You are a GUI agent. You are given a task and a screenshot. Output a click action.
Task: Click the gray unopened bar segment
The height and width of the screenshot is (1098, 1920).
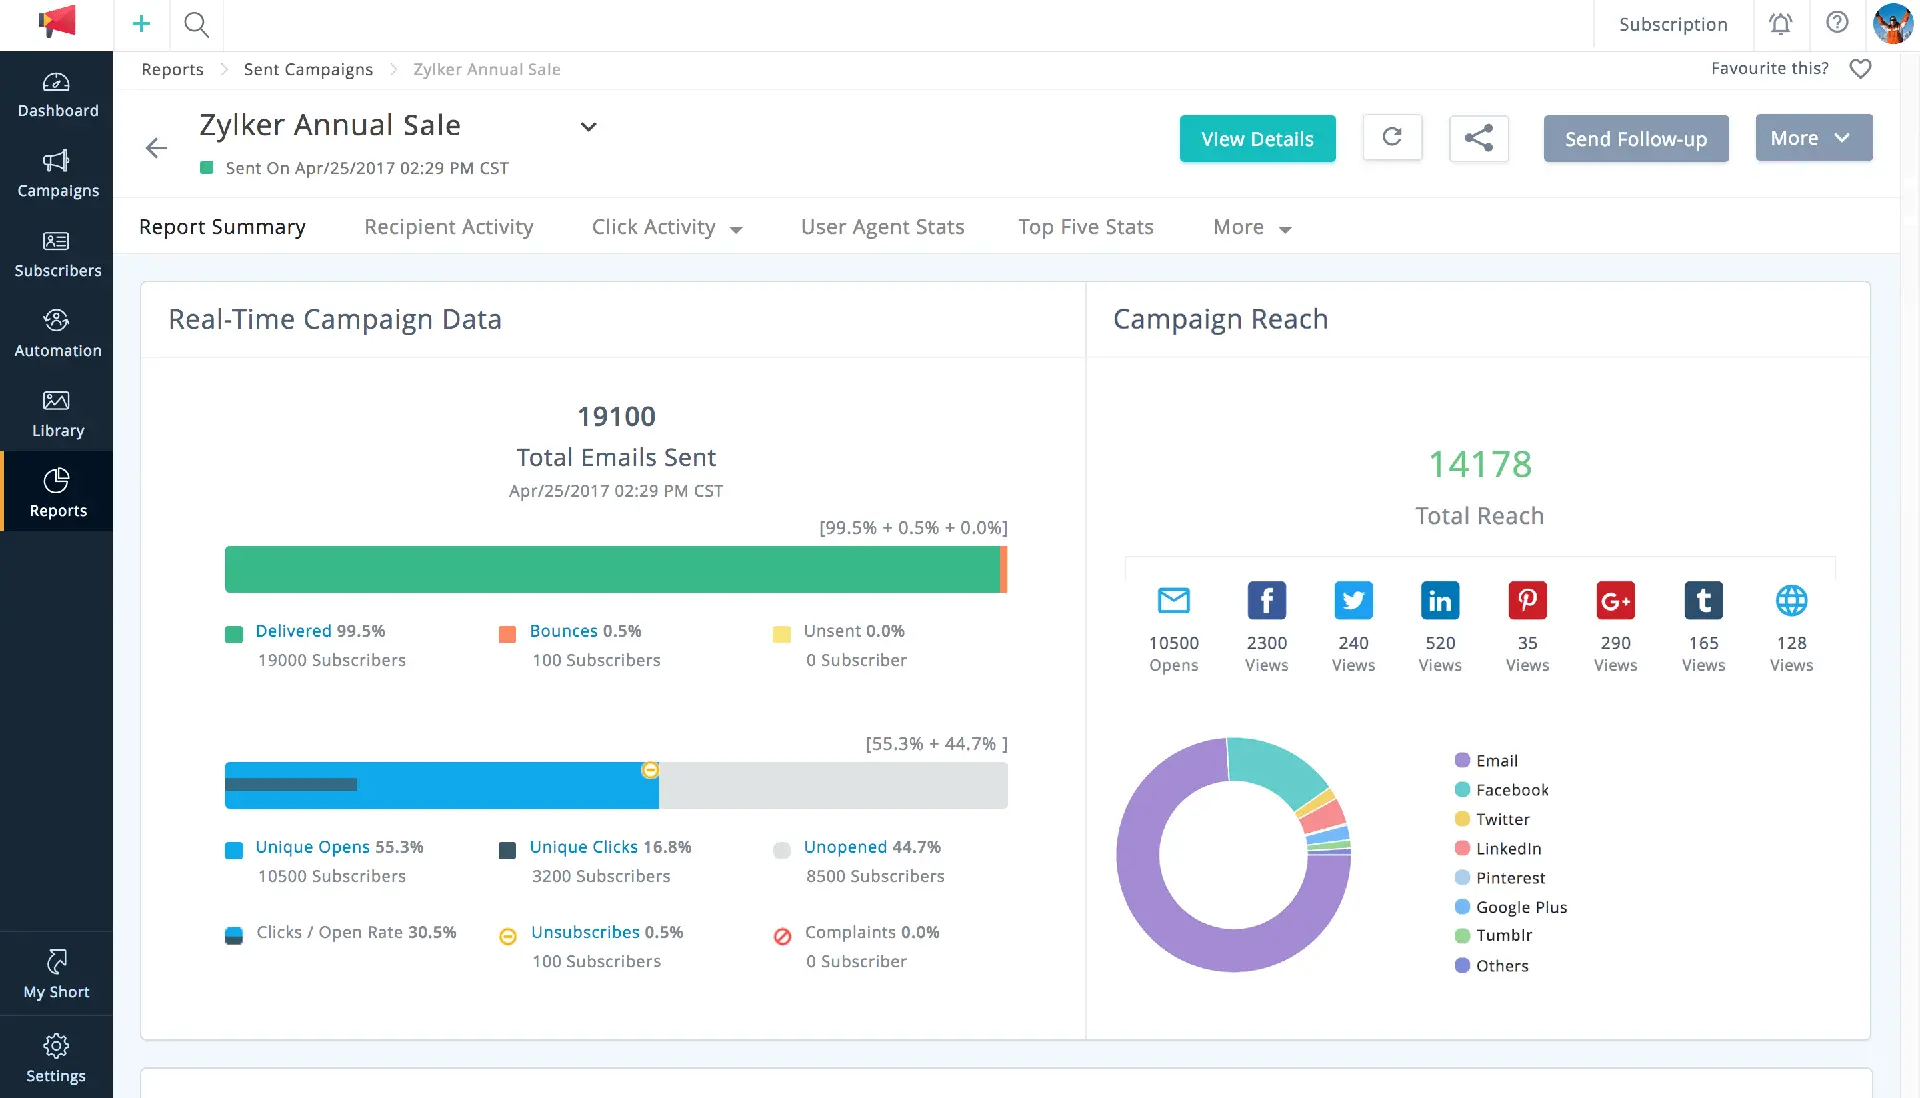[x=833, y=785]
